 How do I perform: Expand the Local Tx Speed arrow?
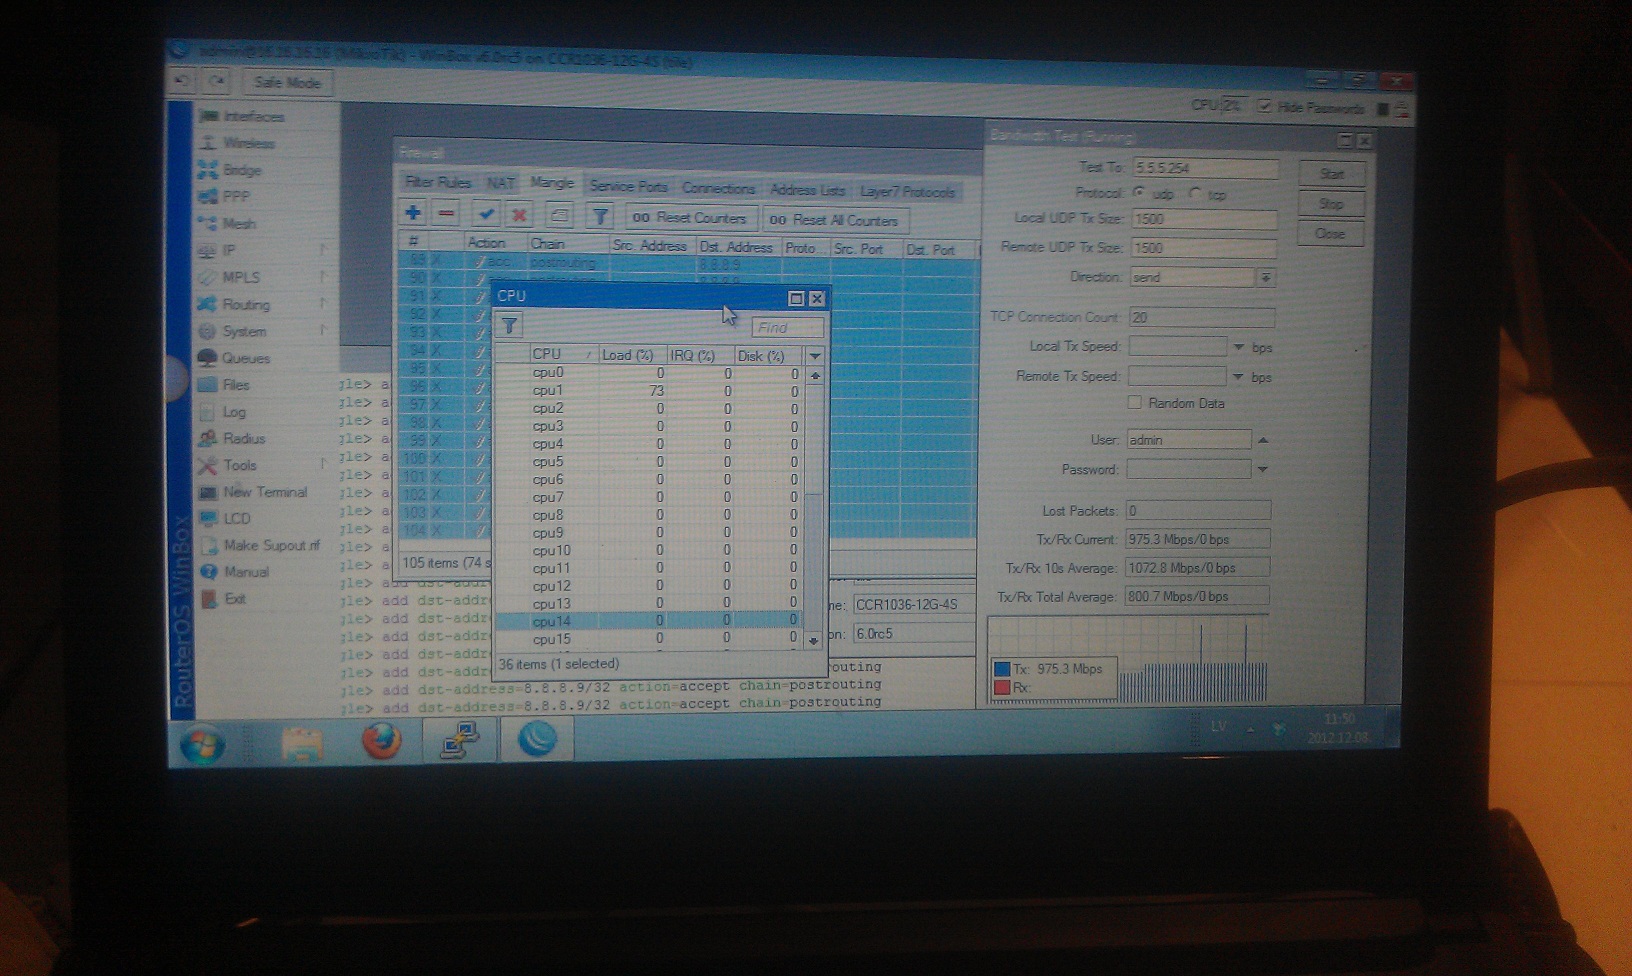pyautogui.click(x=1238, y=347)
